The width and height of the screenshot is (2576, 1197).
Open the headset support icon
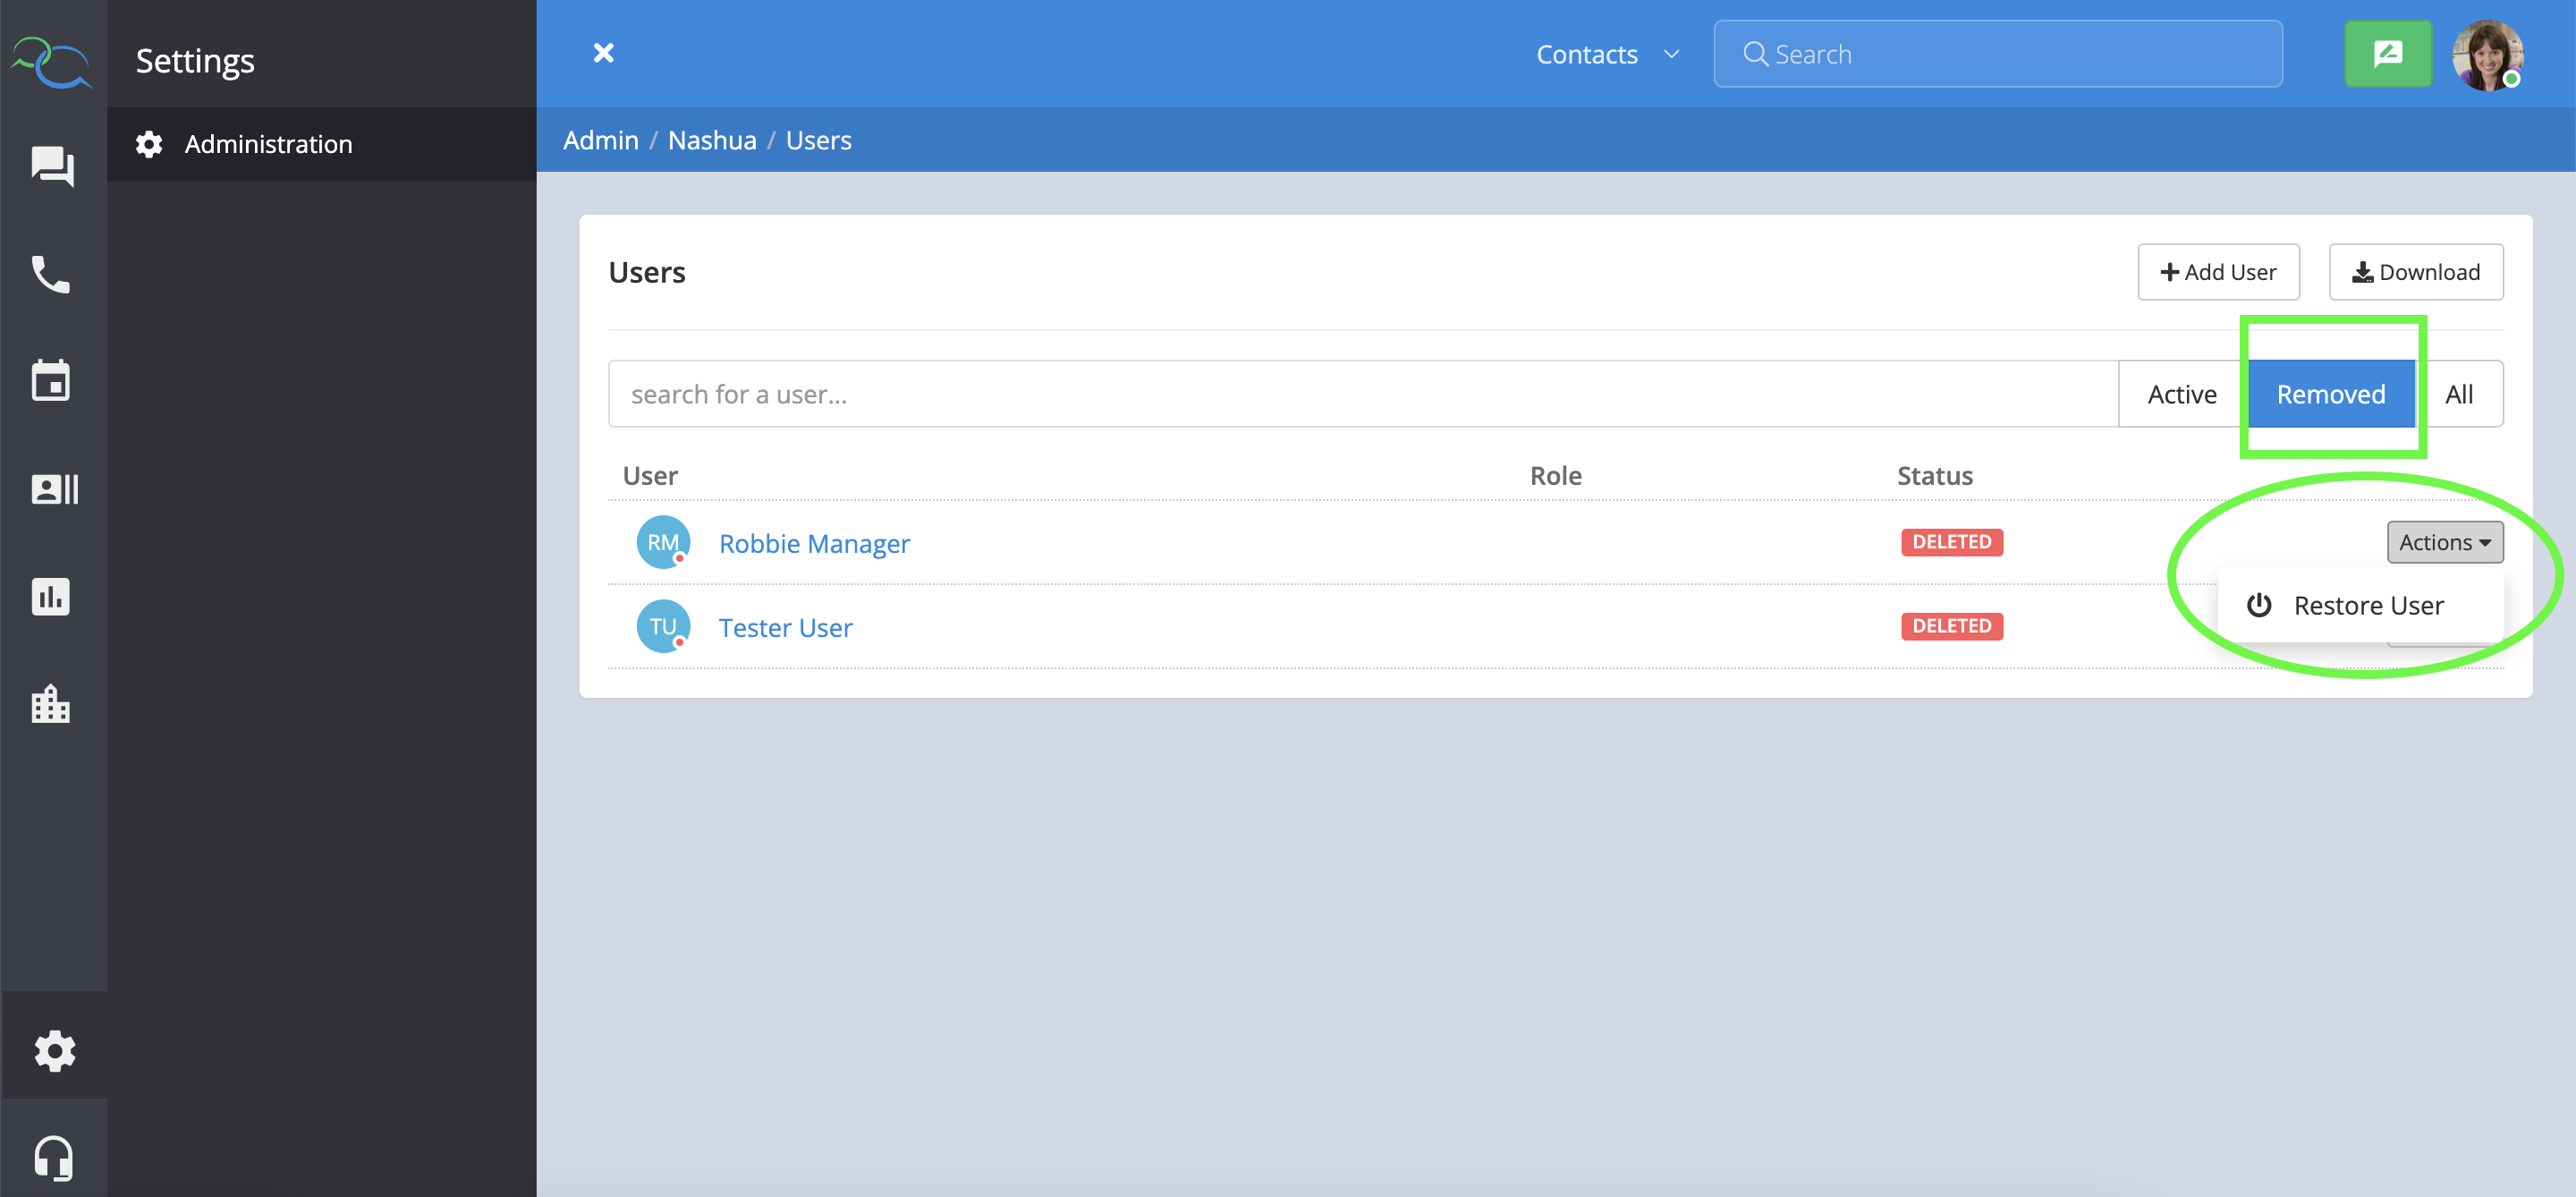coord(53,1158)
